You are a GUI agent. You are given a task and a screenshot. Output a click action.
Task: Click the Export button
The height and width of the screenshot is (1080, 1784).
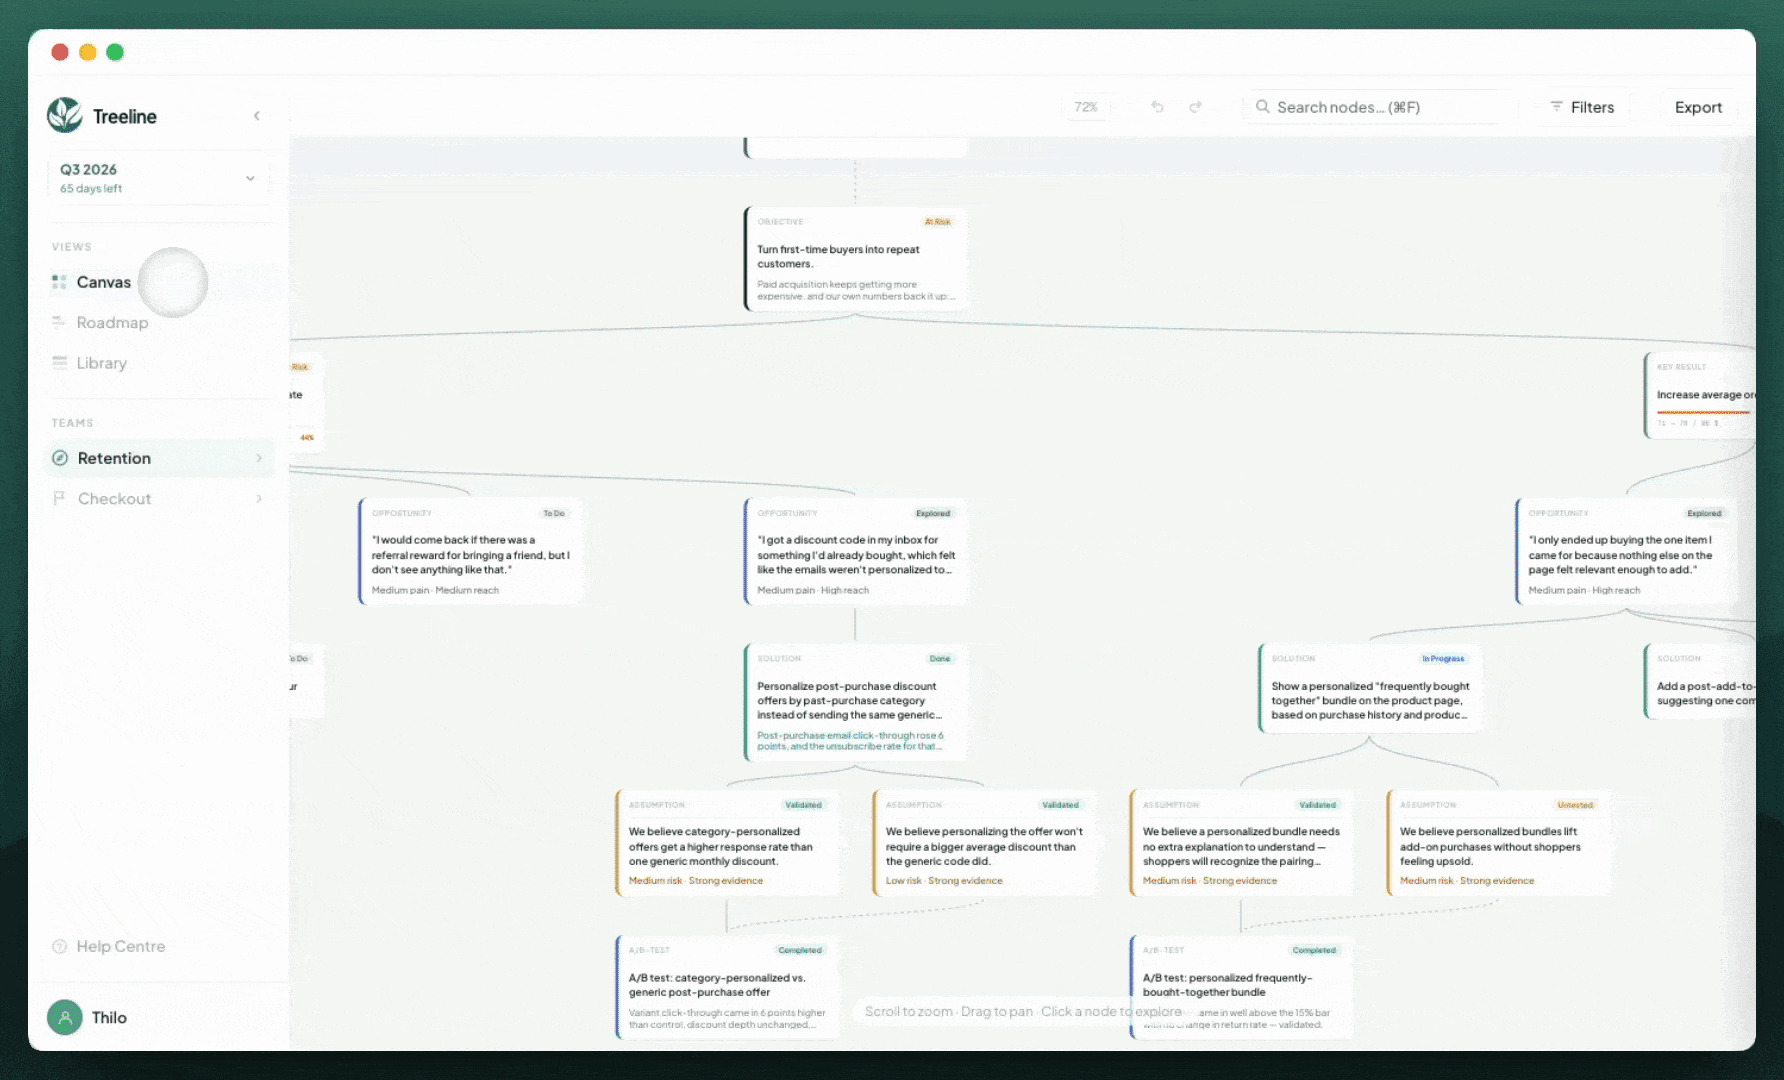tap(1698, 107)
